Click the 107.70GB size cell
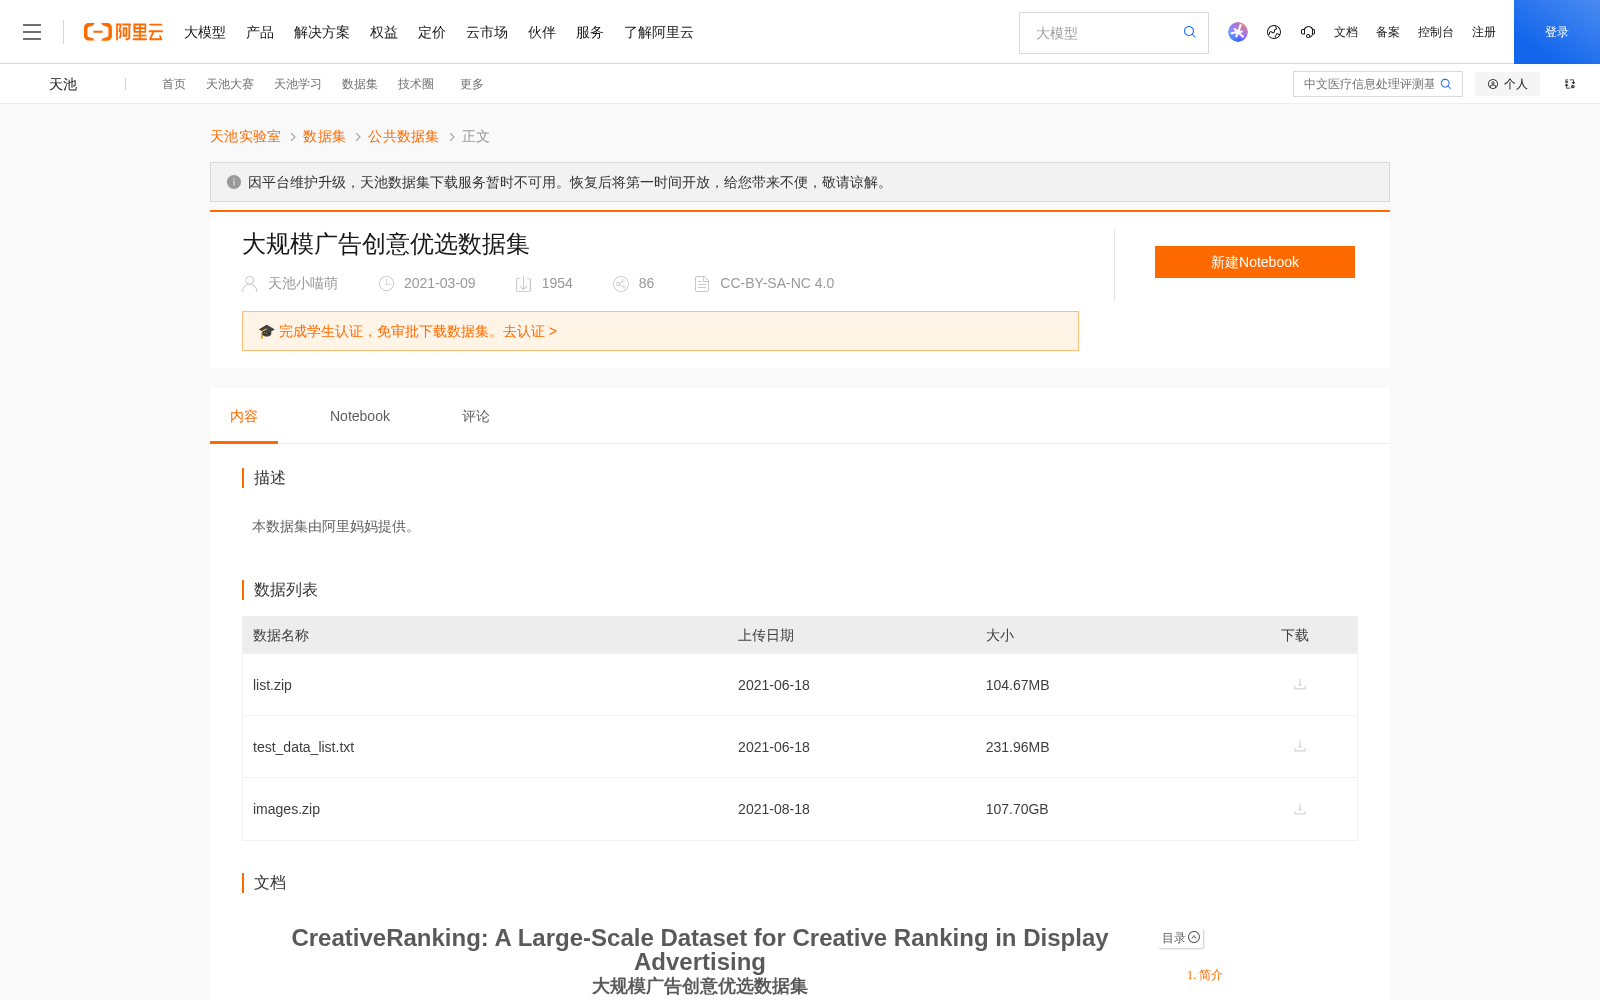This screenshot has width=1600, height=1000. coord(1017,809)
